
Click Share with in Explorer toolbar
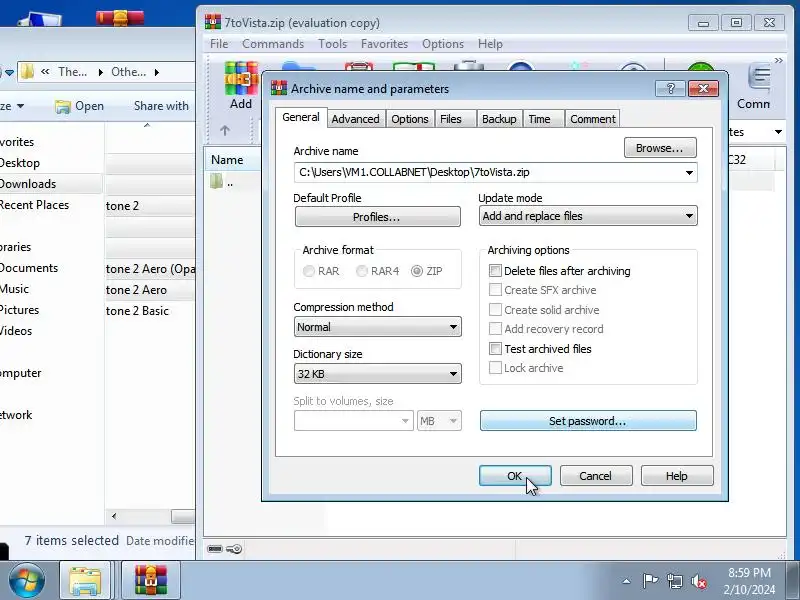[161, 106]
